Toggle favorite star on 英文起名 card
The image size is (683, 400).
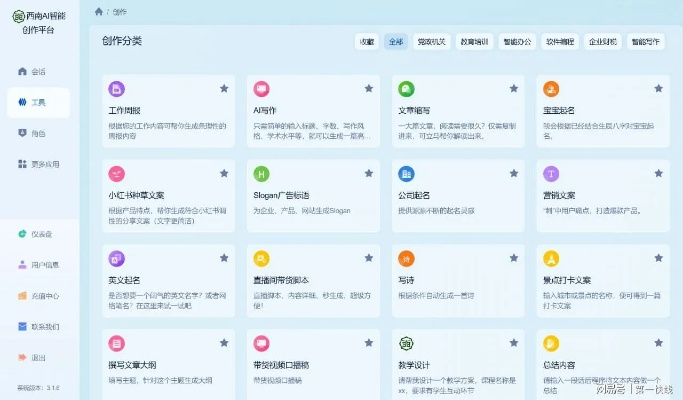(x=223, y=259)
